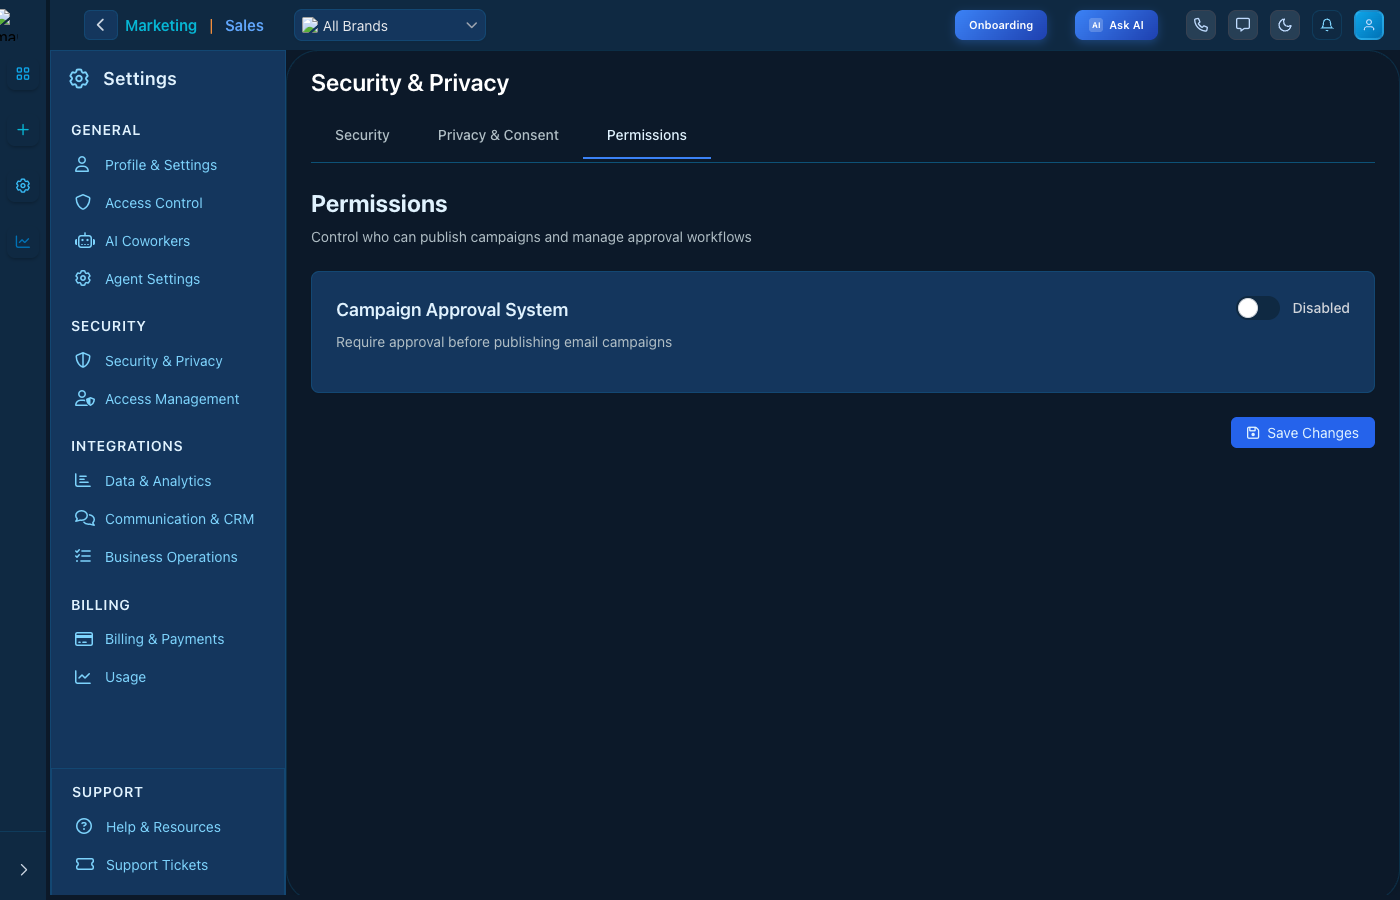Click the ticket icon beside Support Tickets
1400x900 pixels.
tap(85, 864)
